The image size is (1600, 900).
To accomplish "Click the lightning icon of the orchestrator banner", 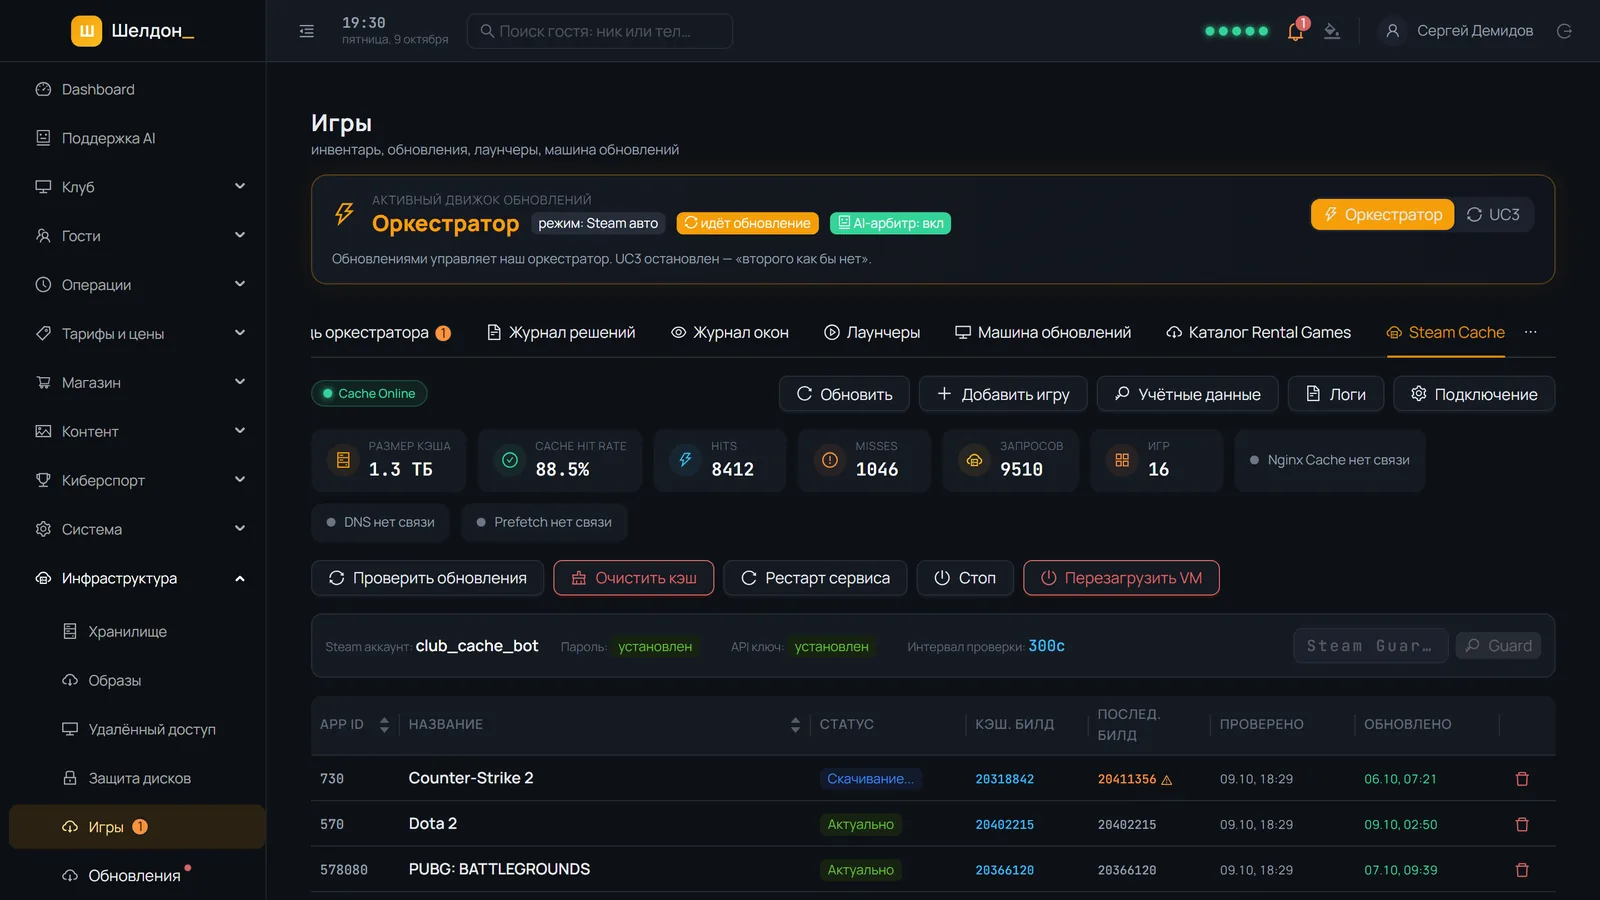I will point(344,213).
